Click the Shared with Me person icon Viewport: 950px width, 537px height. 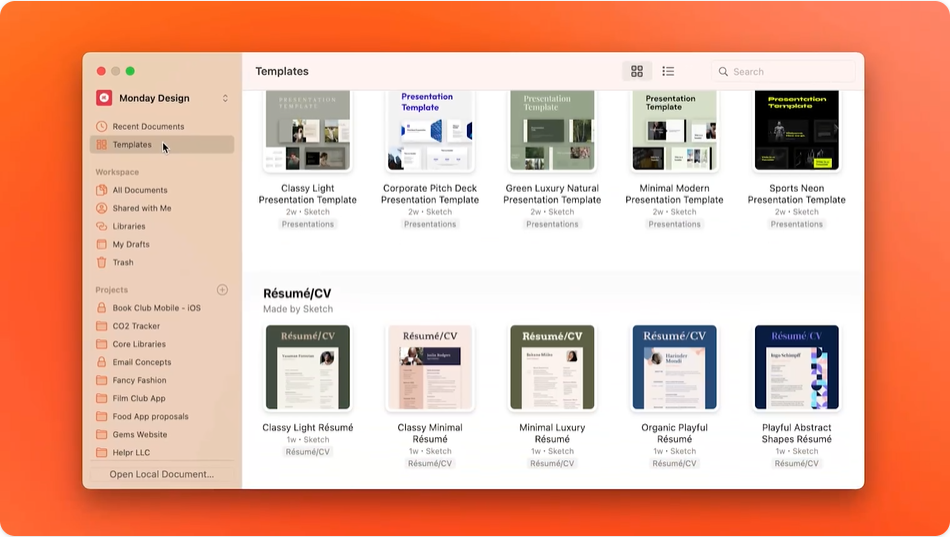(101, 208)
